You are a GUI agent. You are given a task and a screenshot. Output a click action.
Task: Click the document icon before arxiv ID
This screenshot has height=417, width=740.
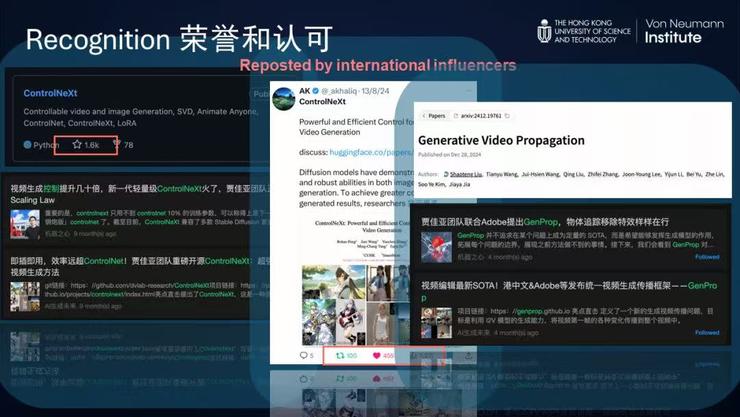[x=456, y=116]
